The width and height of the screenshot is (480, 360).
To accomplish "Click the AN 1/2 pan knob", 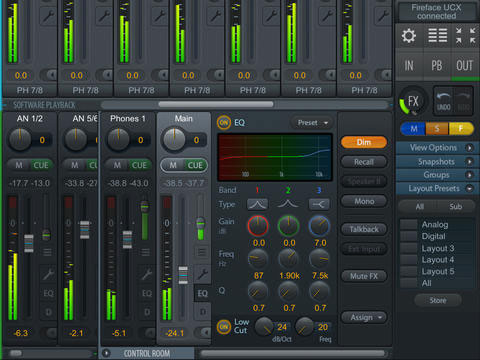I will click(20, 139).
